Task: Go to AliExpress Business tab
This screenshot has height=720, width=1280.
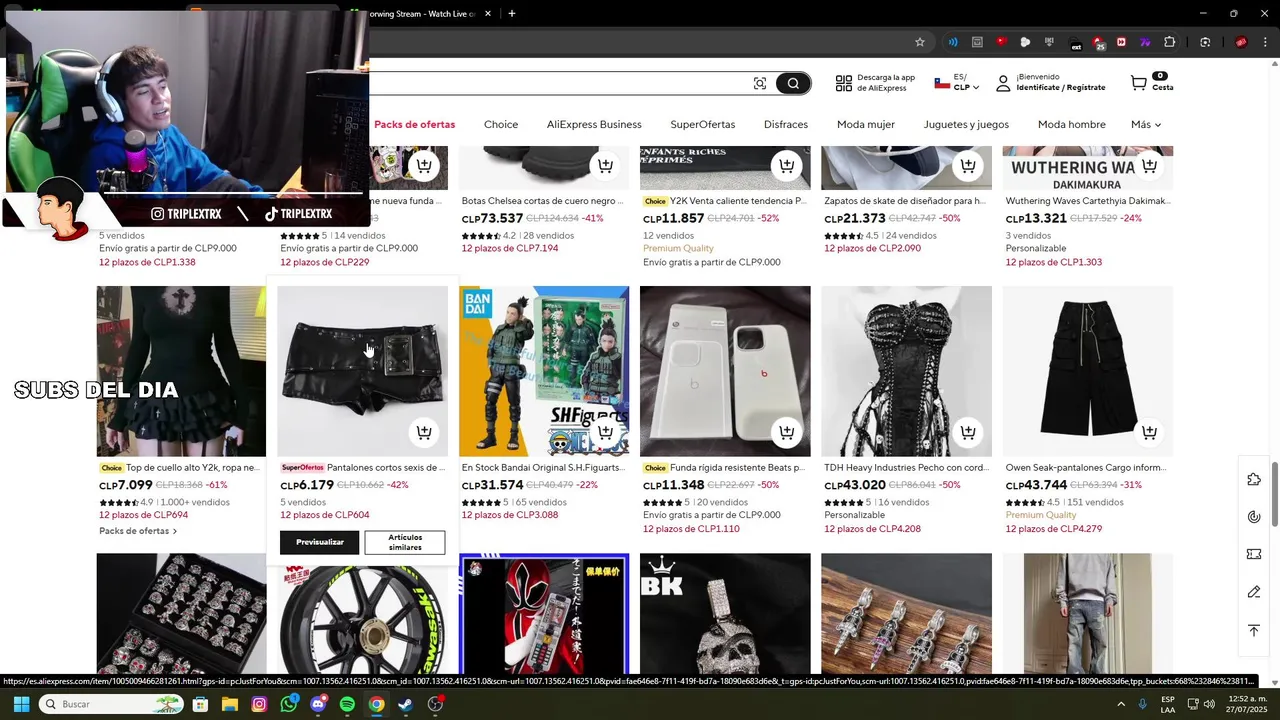Action: tap(594, 124)
